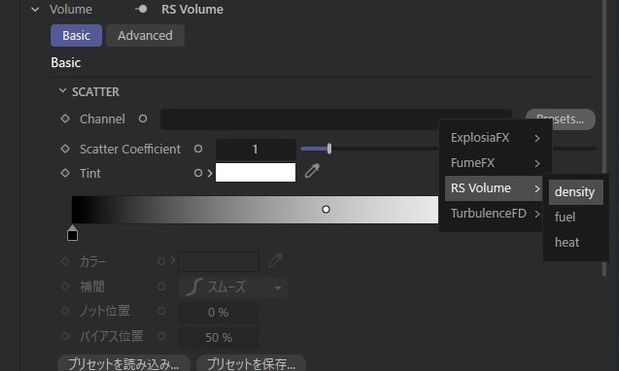Viewport: 619px width, 371px height.
Task: Click the Tint eyedropper icon
Action: point(312,171)
